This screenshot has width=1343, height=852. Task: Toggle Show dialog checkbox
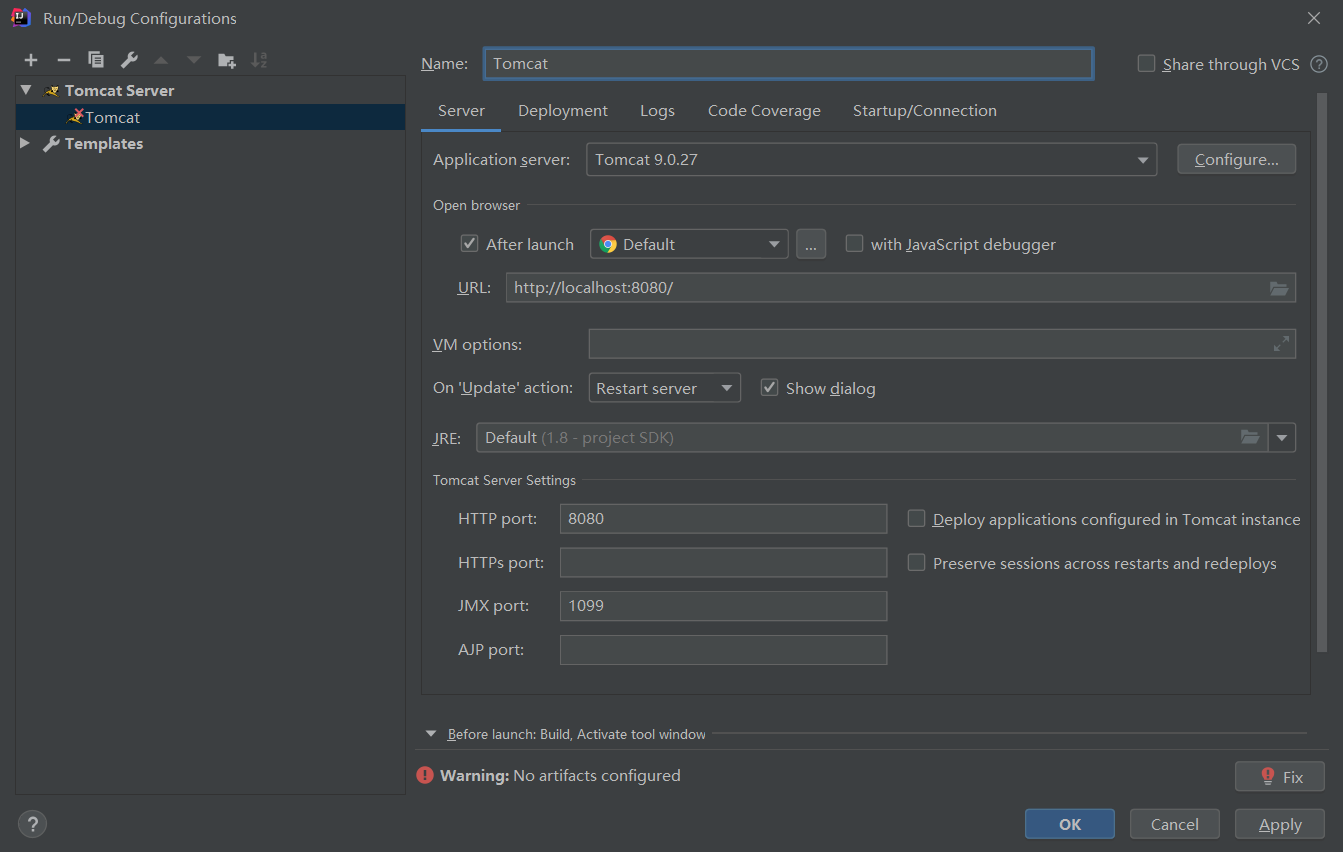(769, 387)
